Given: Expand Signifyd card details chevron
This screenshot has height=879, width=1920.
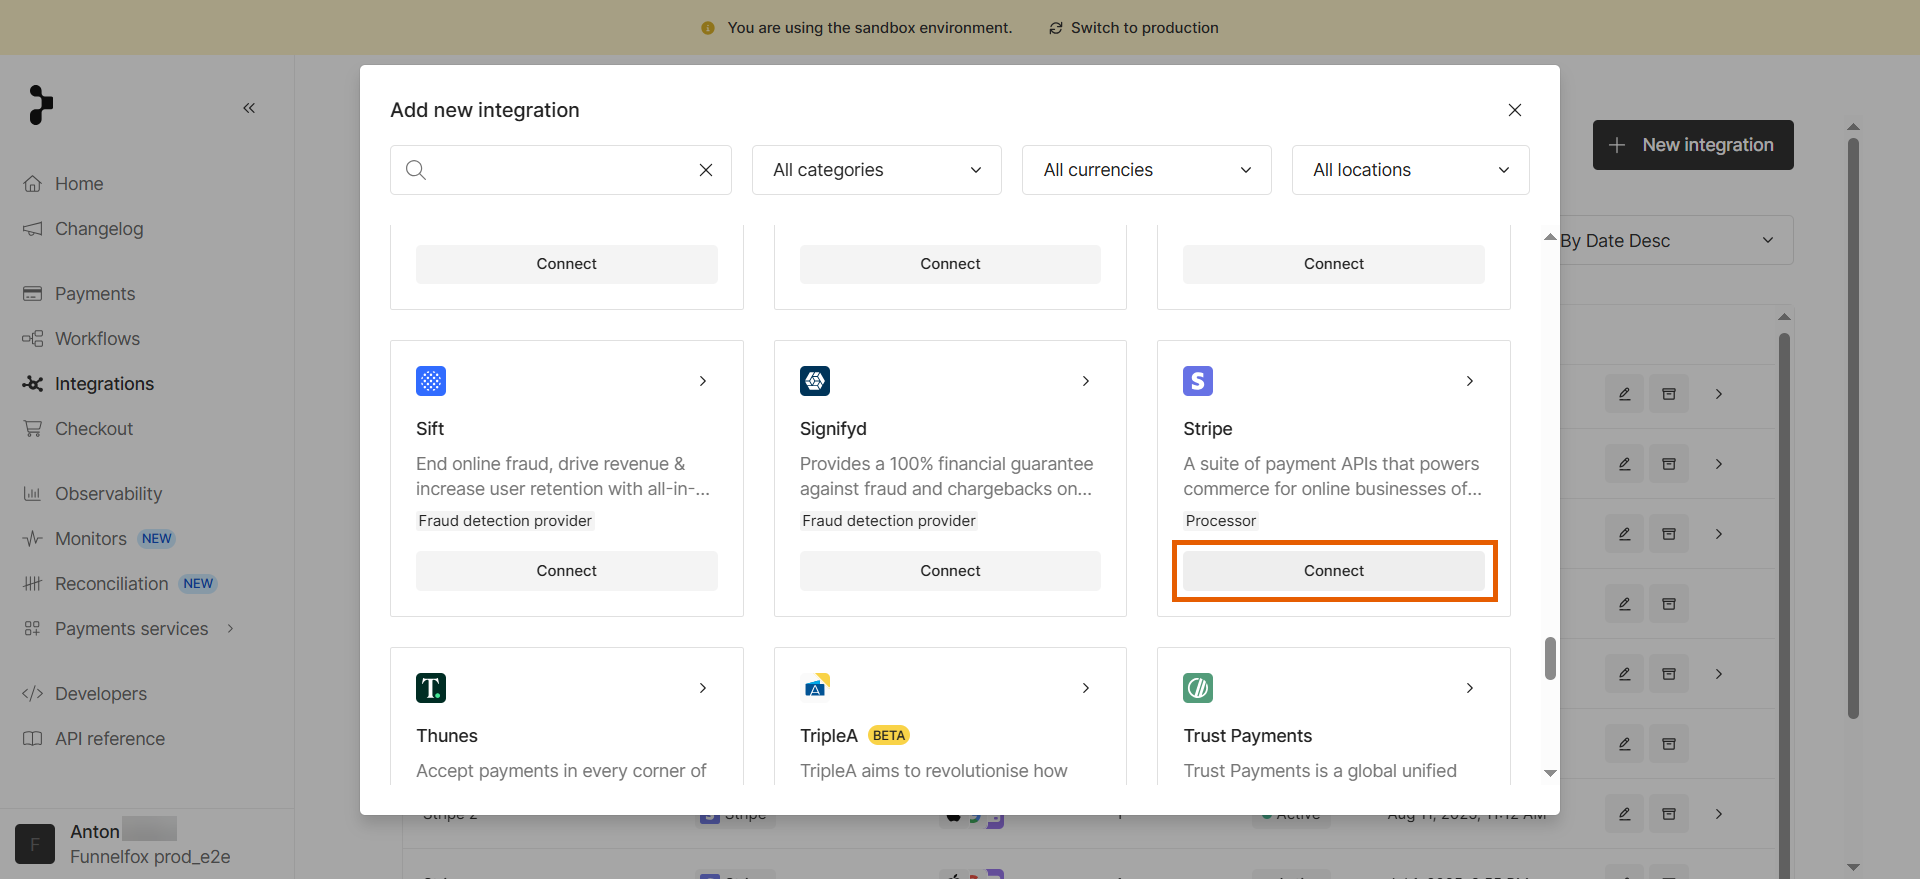Looking at the screenshot, I should click(1086, 381).
